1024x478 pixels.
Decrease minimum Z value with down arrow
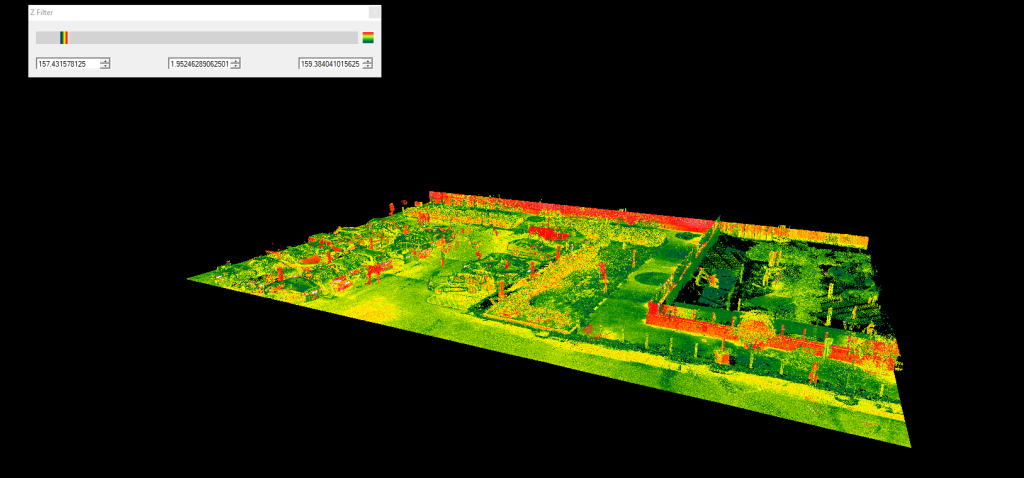[105, 67]
